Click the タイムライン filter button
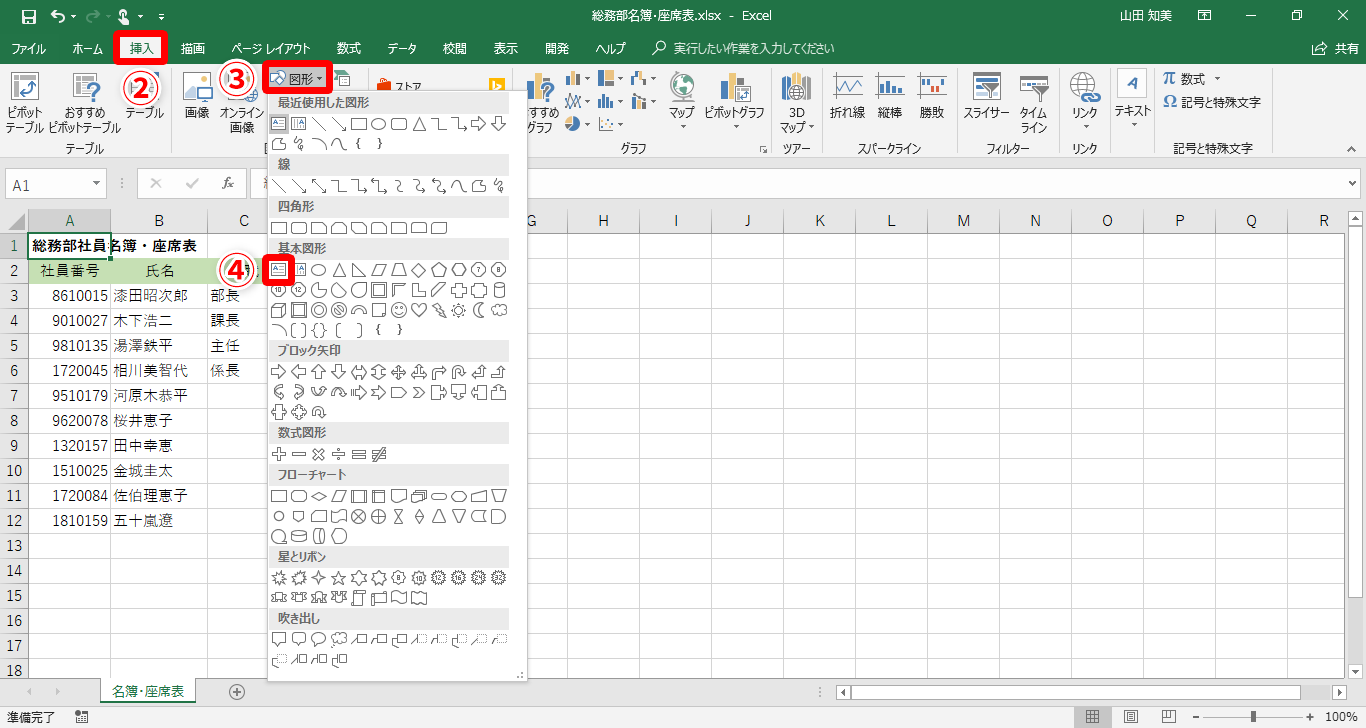Screen dimensions: 1366x728 pyautogui.click(x=1034, y=103)
